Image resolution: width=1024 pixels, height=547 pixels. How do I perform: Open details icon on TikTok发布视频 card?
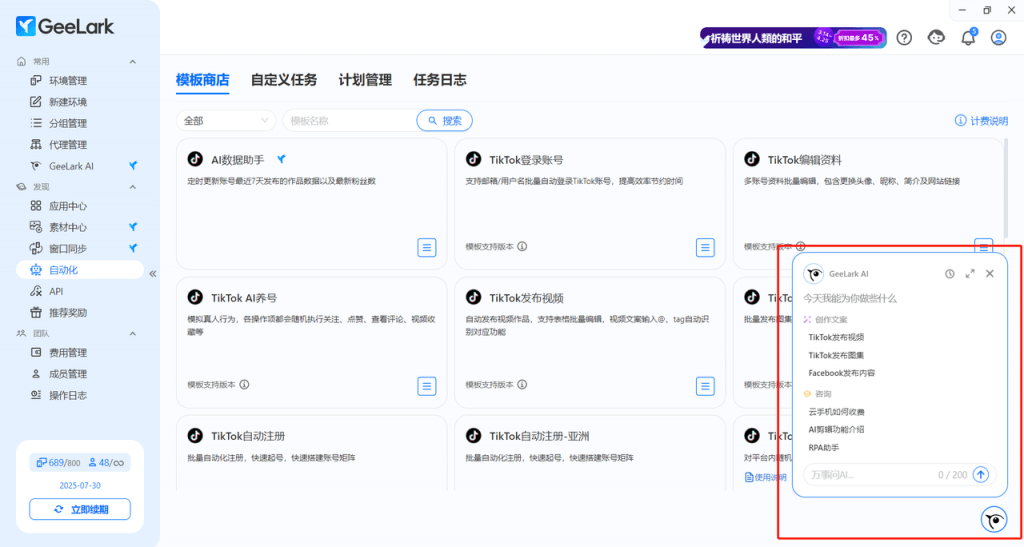click(x=705, y=385)
